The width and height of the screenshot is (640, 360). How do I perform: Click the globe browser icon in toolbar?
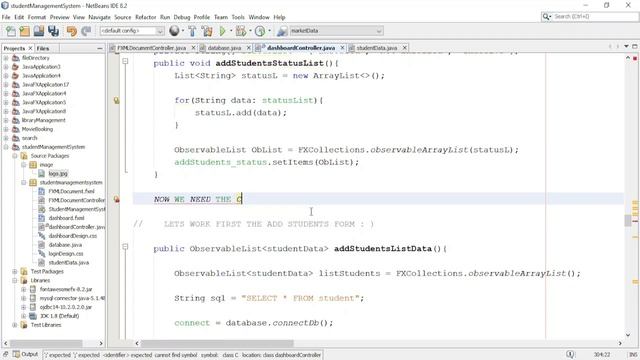point(174,31)
